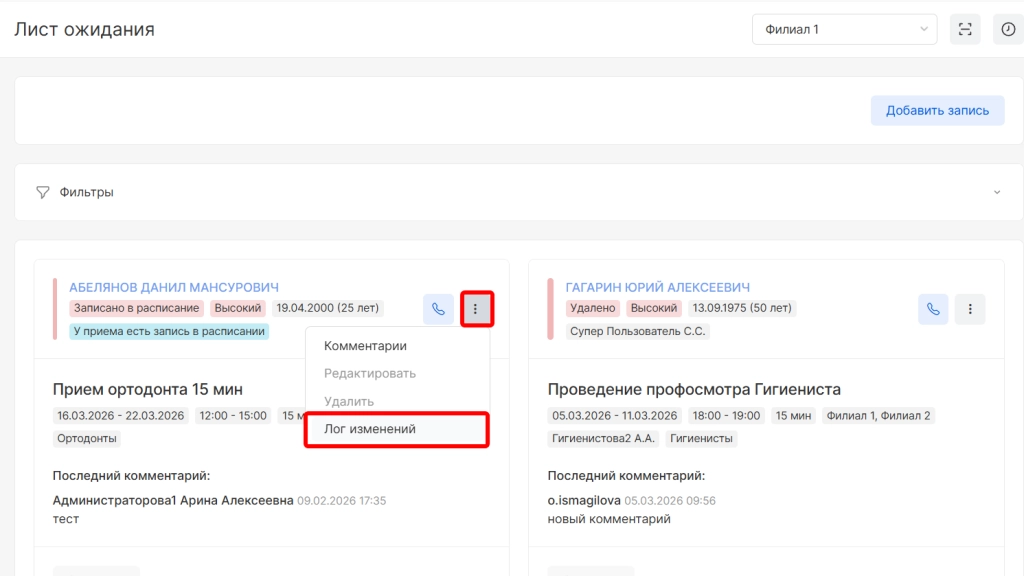Viewport: 1024px width, 576px height.
Task: Open patient link ГАГАРИН ЮРИЙ АЛЕКСЕЕВИЧ
Action: tap(657, 287)
